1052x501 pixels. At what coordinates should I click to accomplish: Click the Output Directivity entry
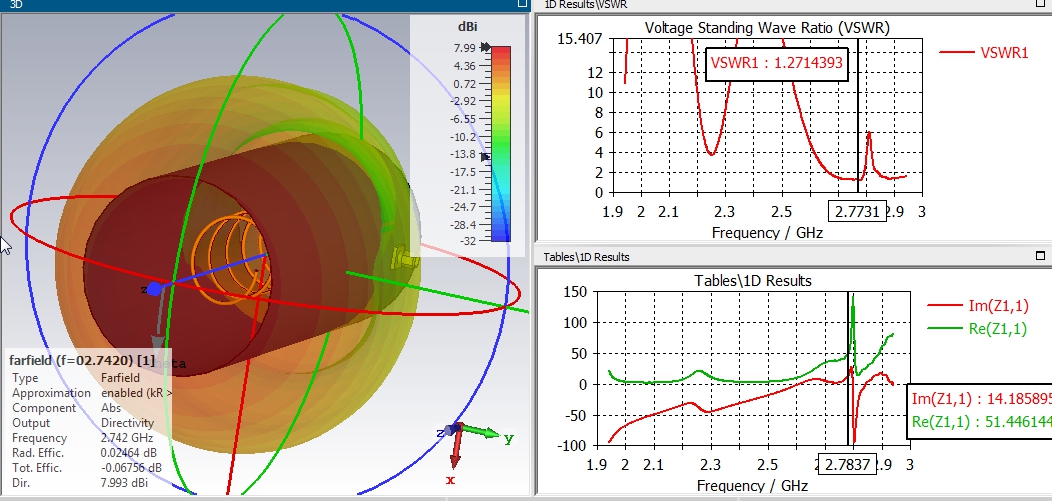(127, 423)
